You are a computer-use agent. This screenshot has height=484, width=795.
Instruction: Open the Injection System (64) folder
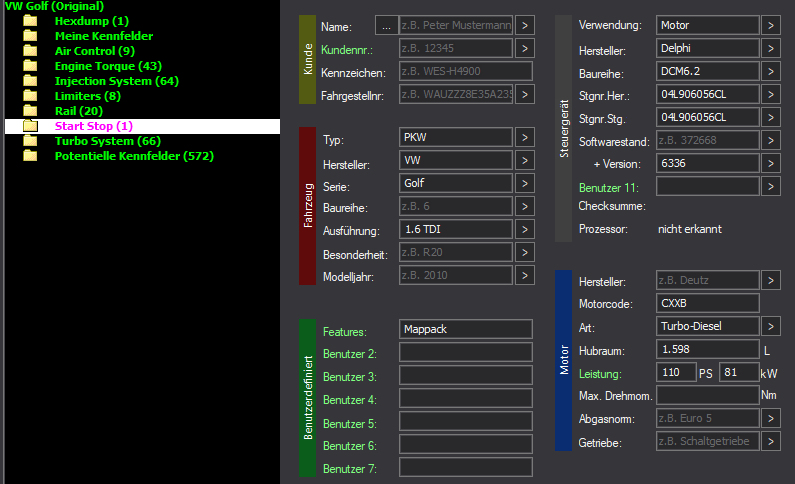pyautogui.click(x=117, y=81)
